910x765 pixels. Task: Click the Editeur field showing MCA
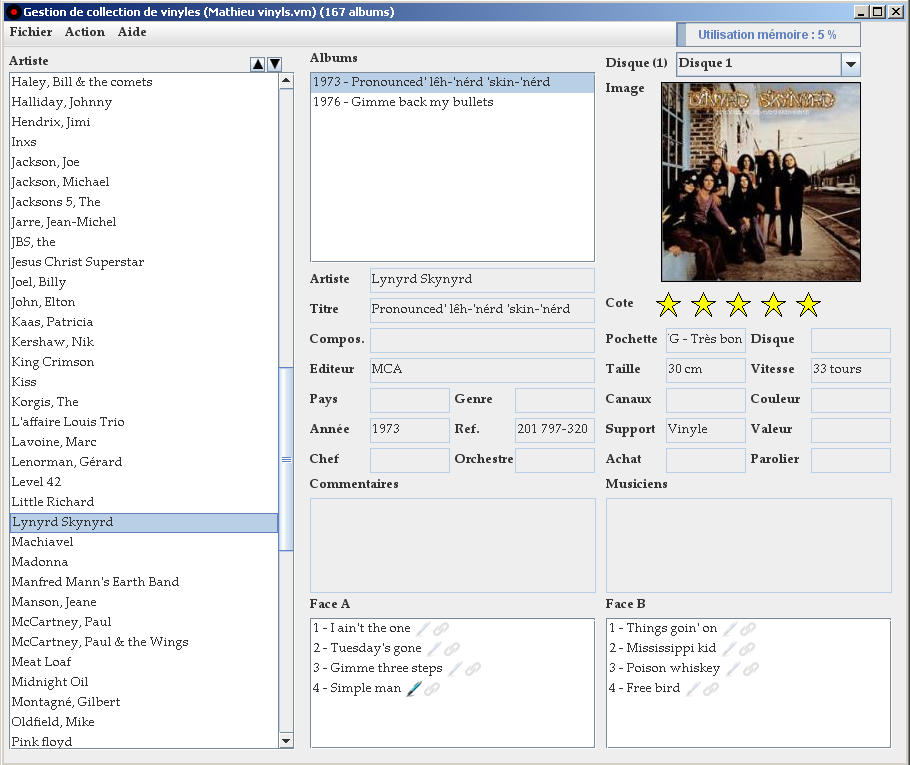tap(482, 370)
